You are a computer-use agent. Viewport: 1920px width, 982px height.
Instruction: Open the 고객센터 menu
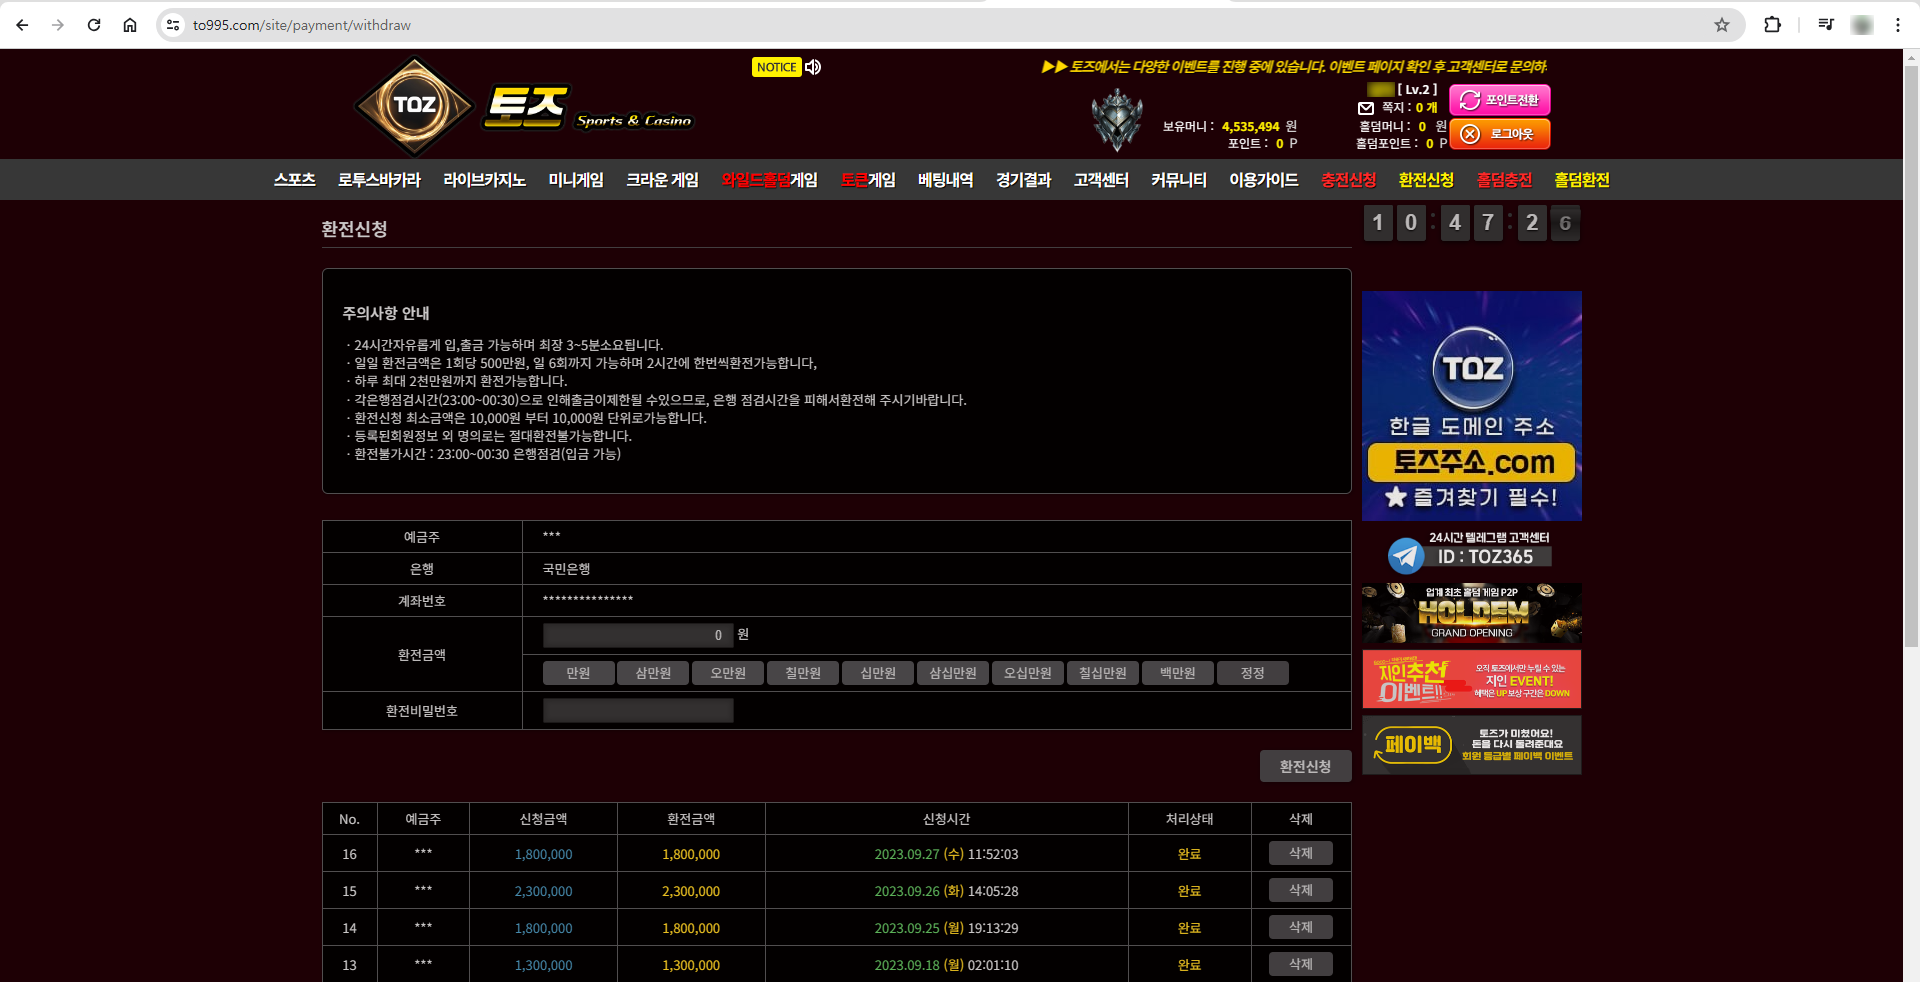click(x=1101, y=180)
